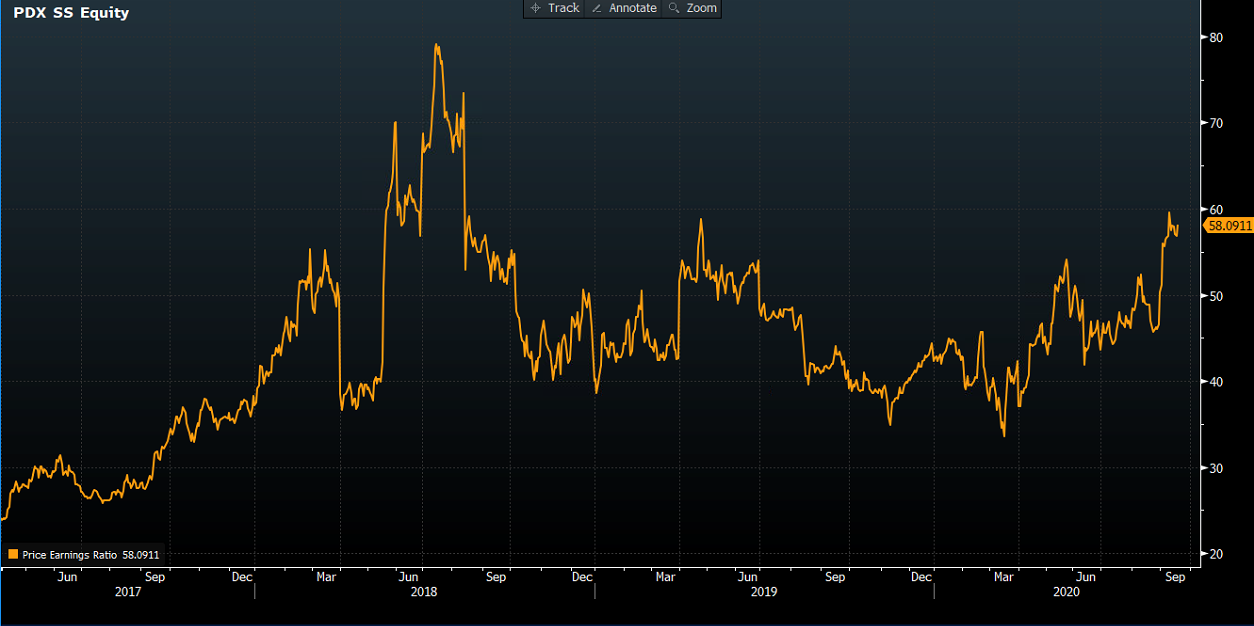Select the 50 tick on y-axis
Screen dimensions: 1254x626
coord(1216,296)
